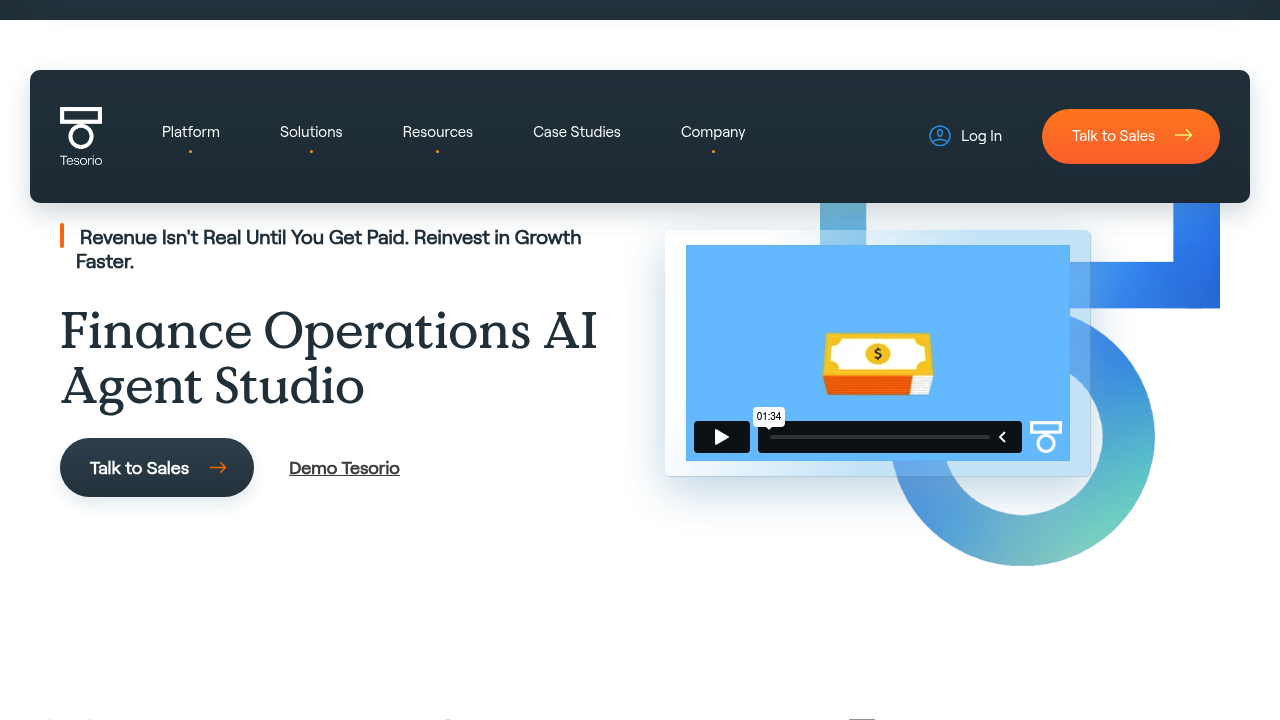1280x720 pixels.
Task: Play the Tesorio intro video
Action: [722, 437]
